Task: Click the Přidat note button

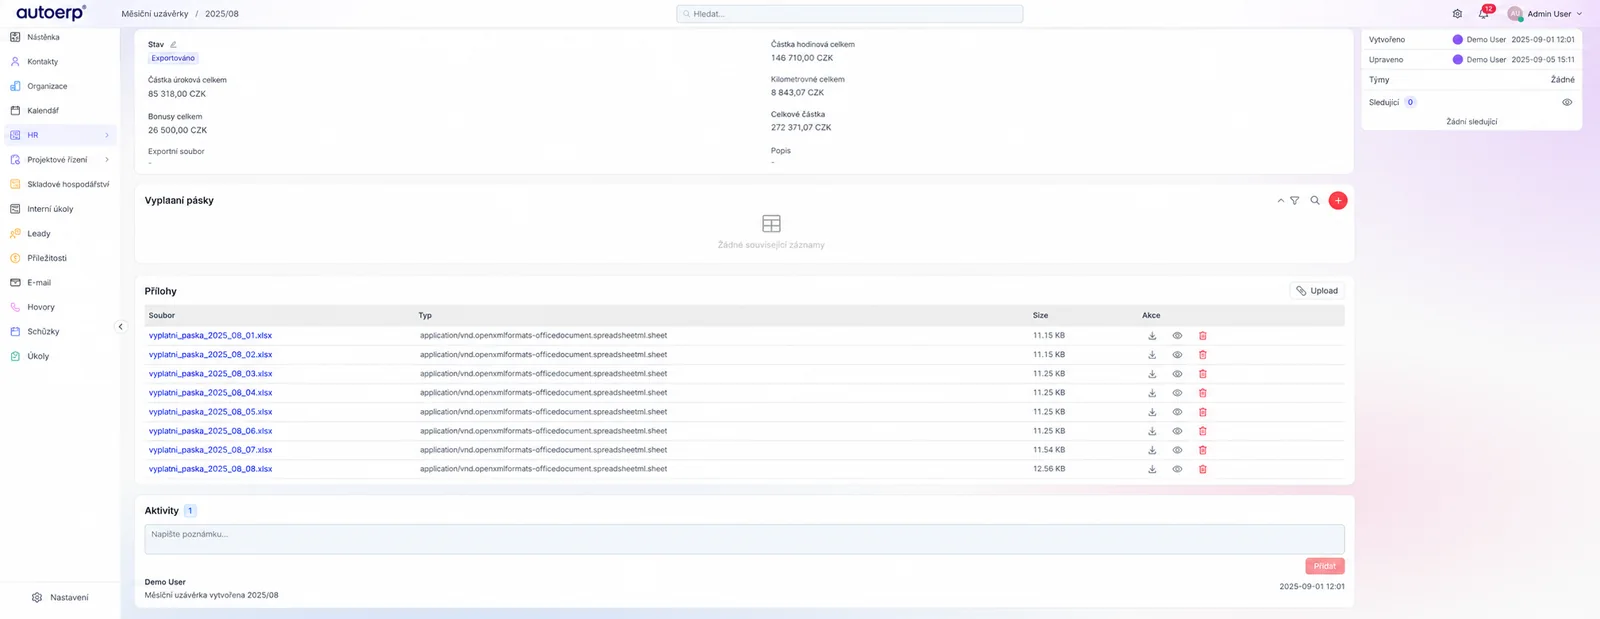Action: coord(1325,566)
